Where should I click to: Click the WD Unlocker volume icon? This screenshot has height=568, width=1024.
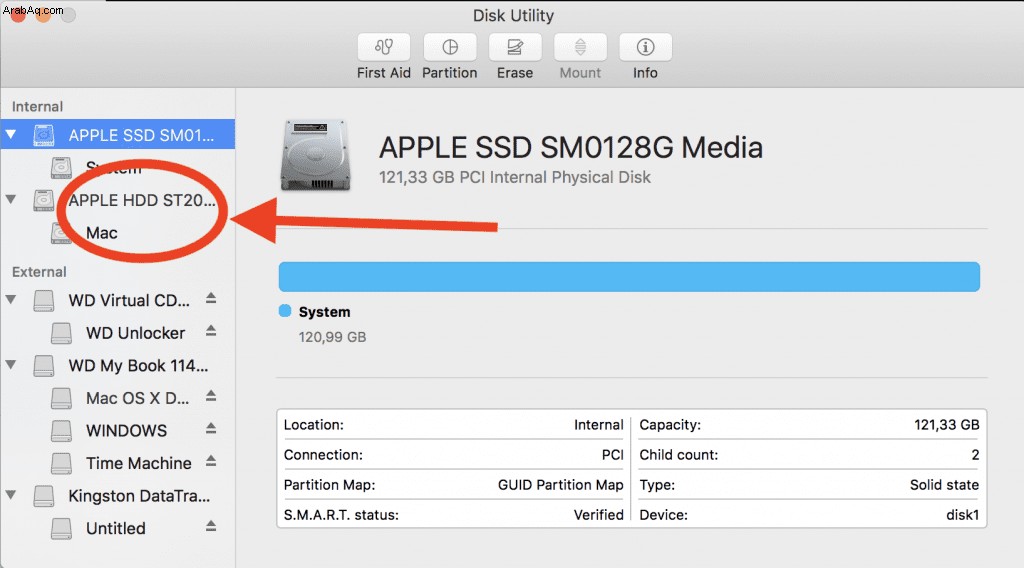pyautogui.click(x=61, y=333)
